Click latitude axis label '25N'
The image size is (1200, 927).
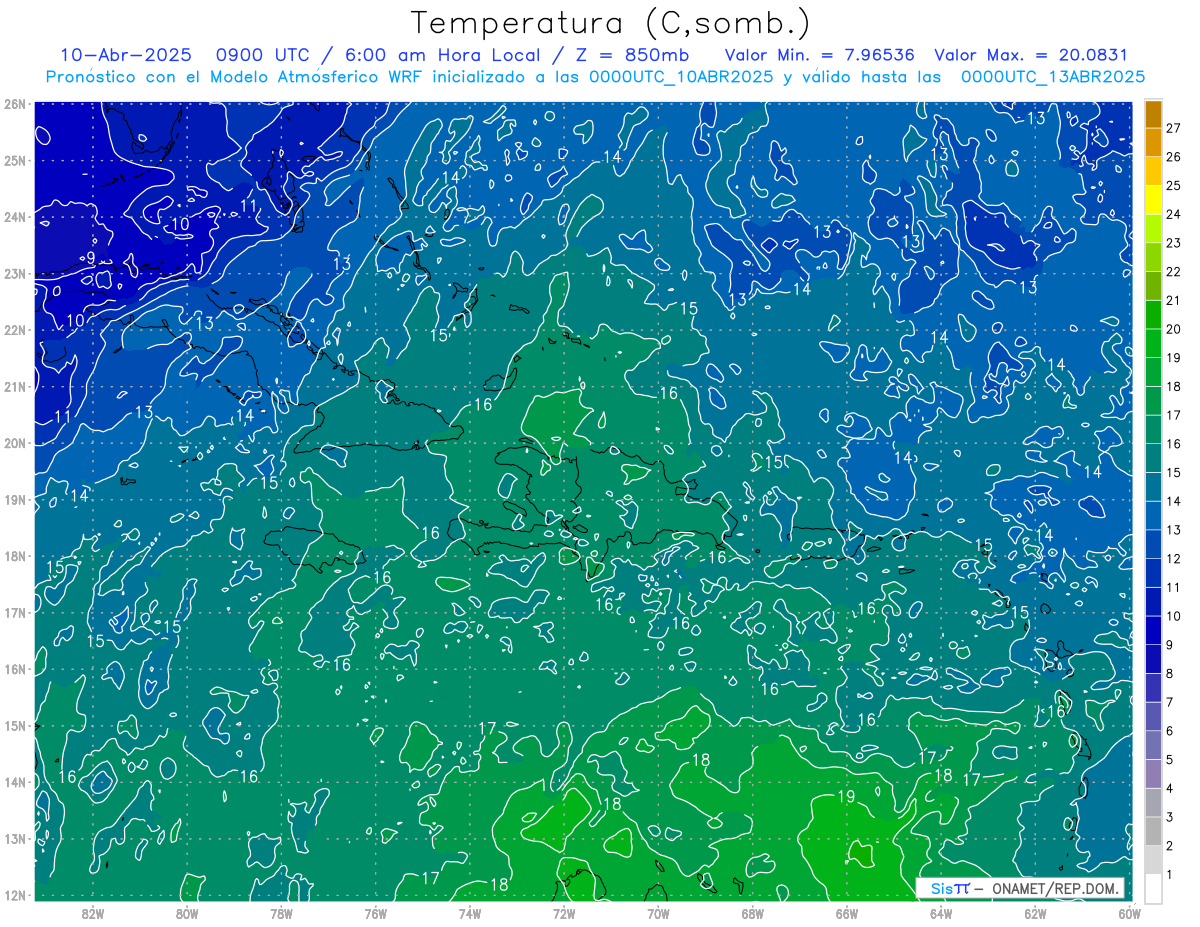tap(14, 160)
